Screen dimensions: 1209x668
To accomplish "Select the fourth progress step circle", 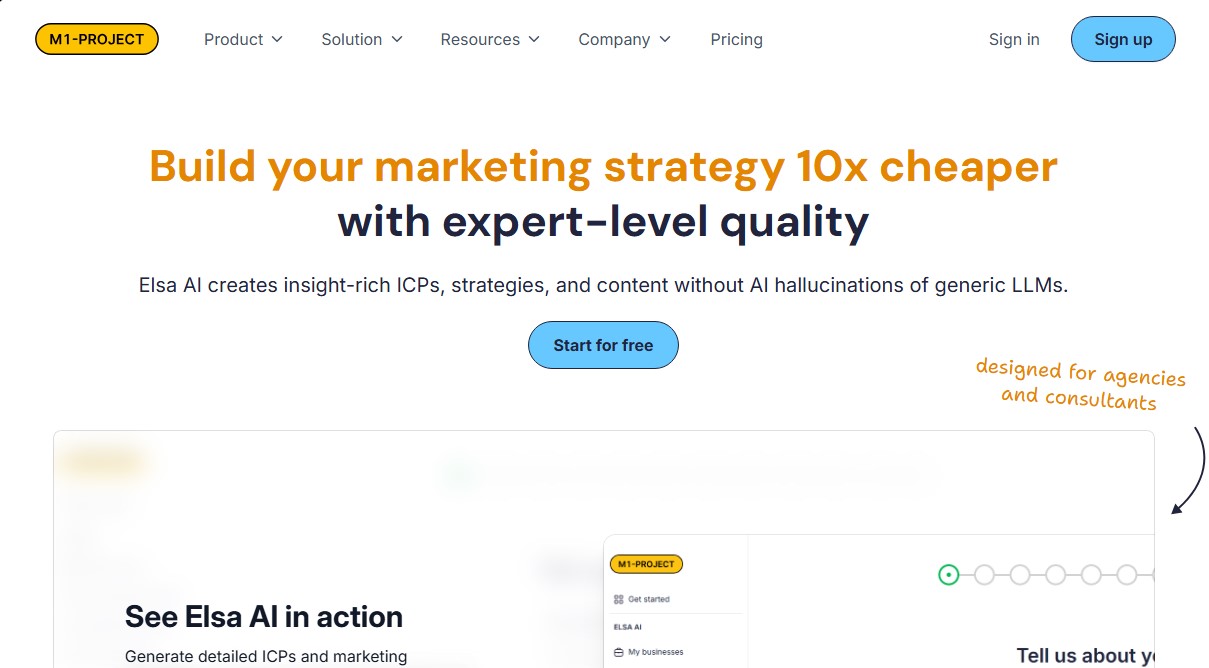I will (x=1055, y=575).
